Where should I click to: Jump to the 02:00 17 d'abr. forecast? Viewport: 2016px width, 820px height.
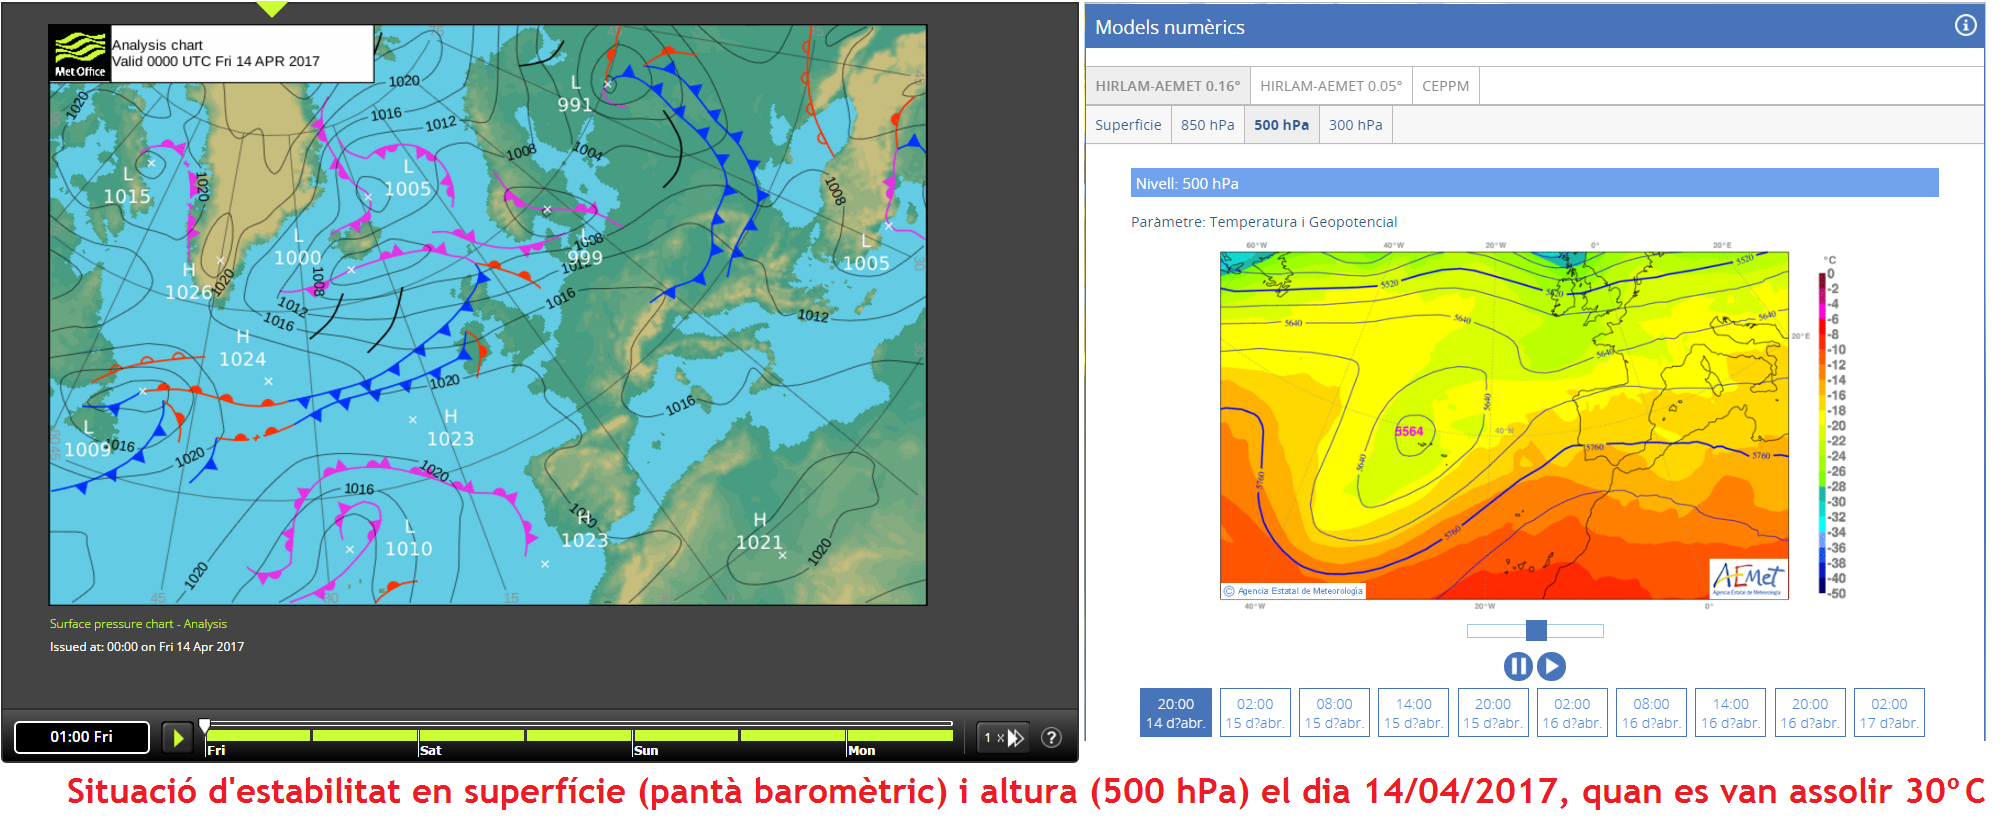pos(1889,713)
